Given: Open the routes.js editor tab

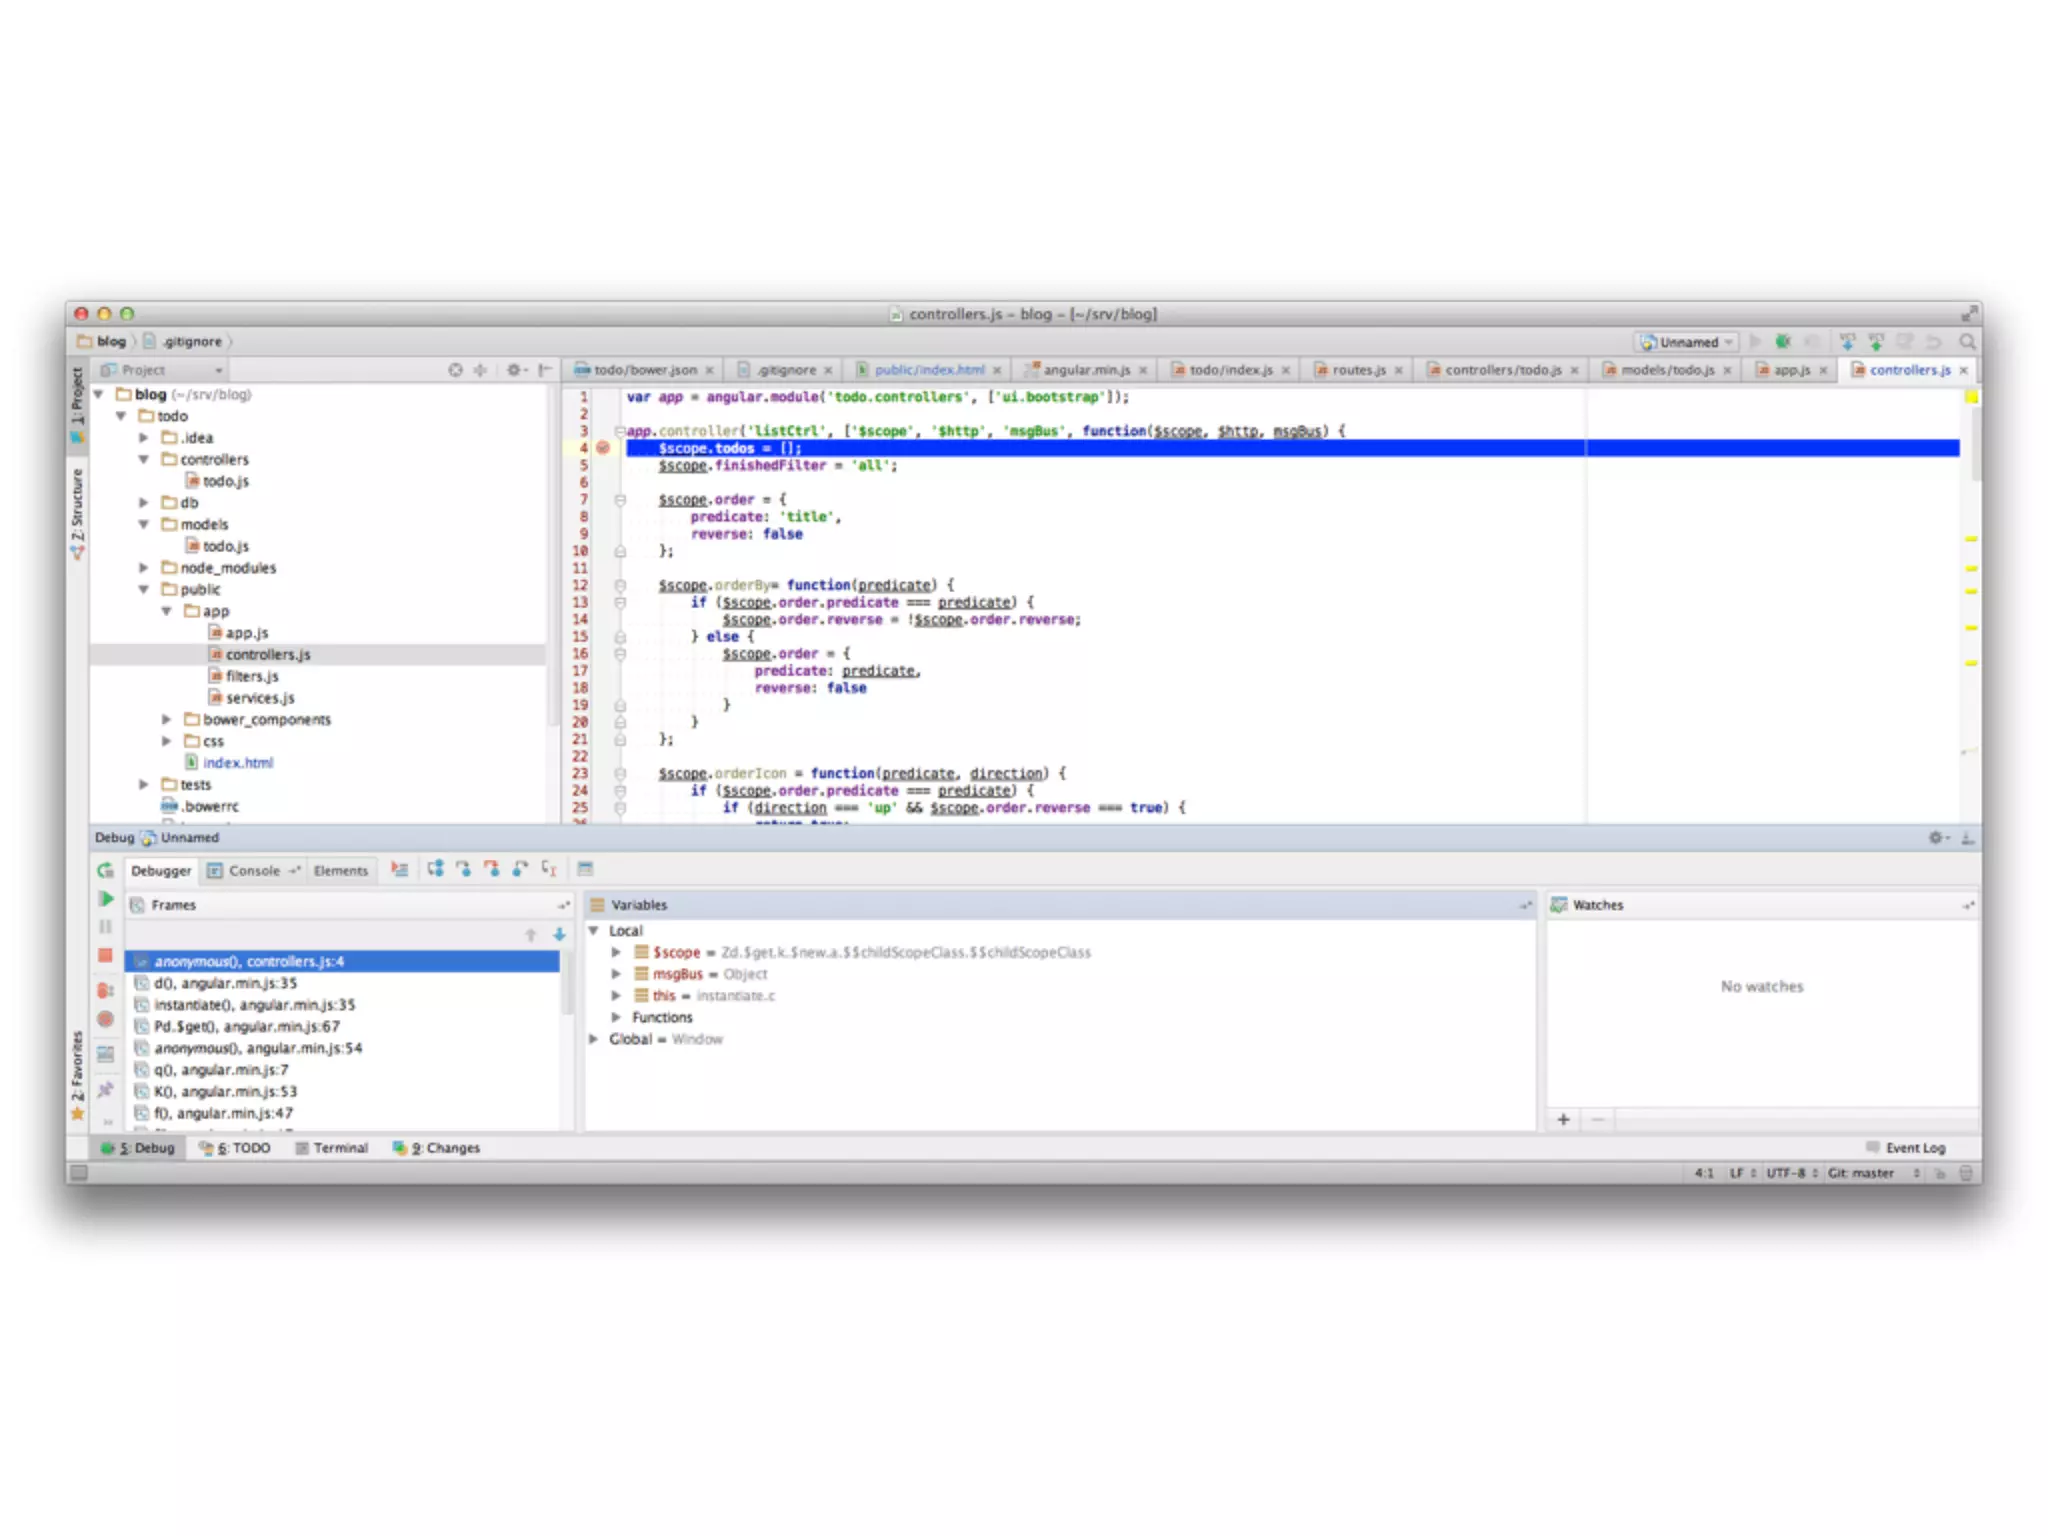Looking at the screenshot, I should point(1358,370).
